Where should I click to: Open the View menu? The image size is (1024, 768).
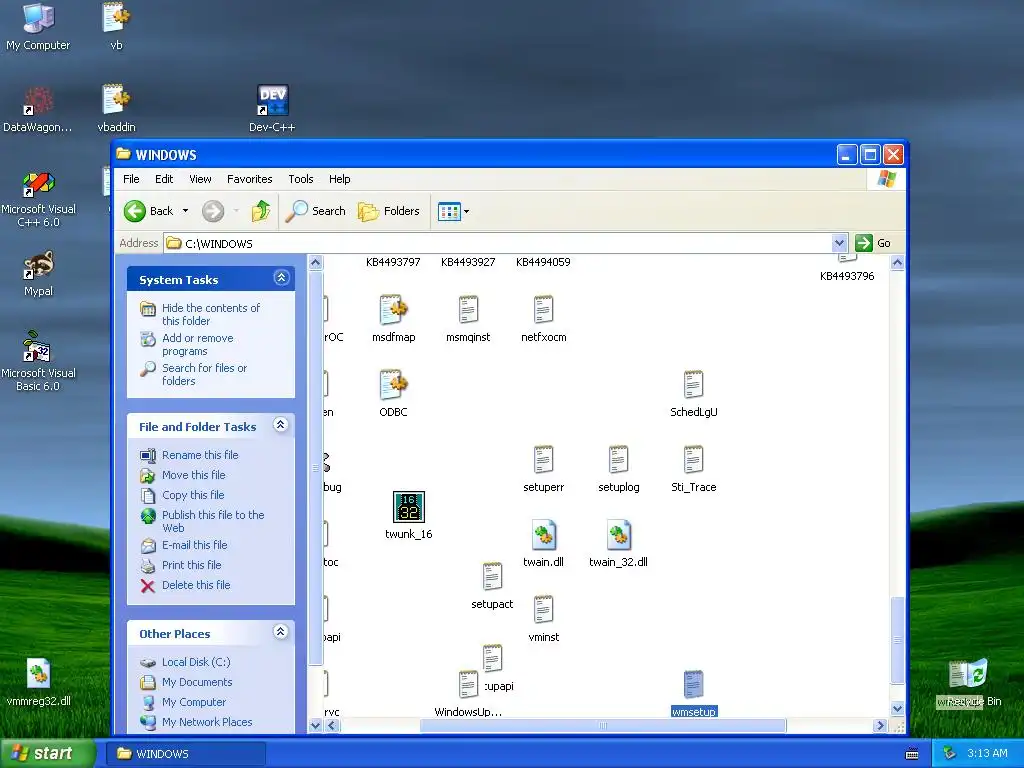point(200,179)
